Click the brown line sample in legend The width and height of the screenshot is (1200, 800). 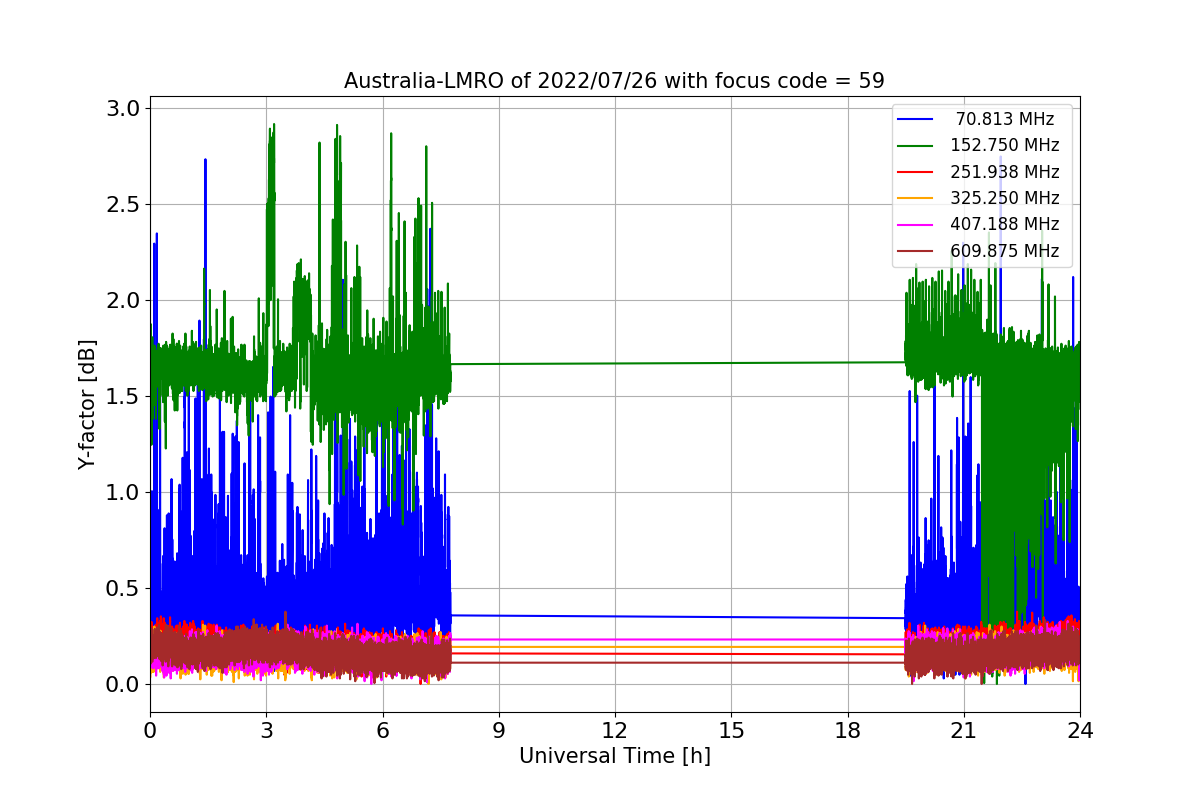pos(916,252)
